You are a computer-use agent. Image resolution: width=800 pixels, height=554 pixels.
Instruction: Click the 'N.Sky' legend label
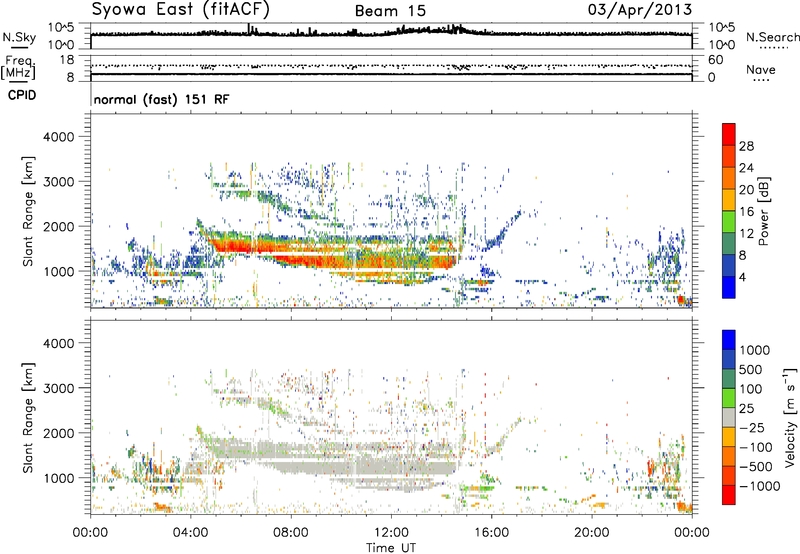tap(19, 37)
